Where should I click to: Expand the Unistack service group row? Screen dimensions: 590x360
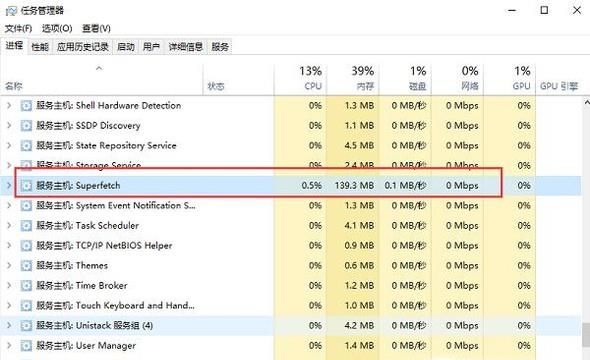pyautogui.click(x=9, y=325)
